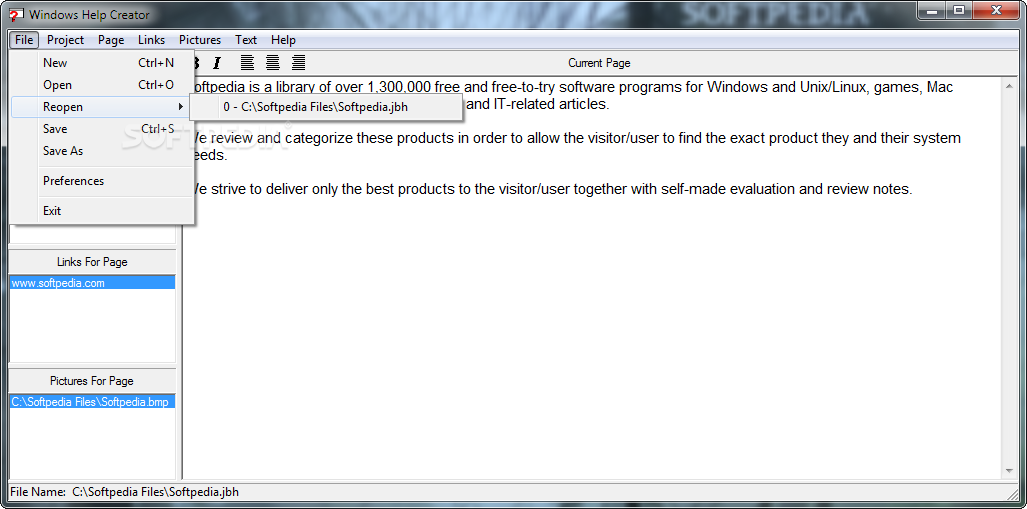Image resolution: width=1027 pixels, height=509 pixels.
Task: Choose Exit from the File menu
Action: (x=102, y=211)
